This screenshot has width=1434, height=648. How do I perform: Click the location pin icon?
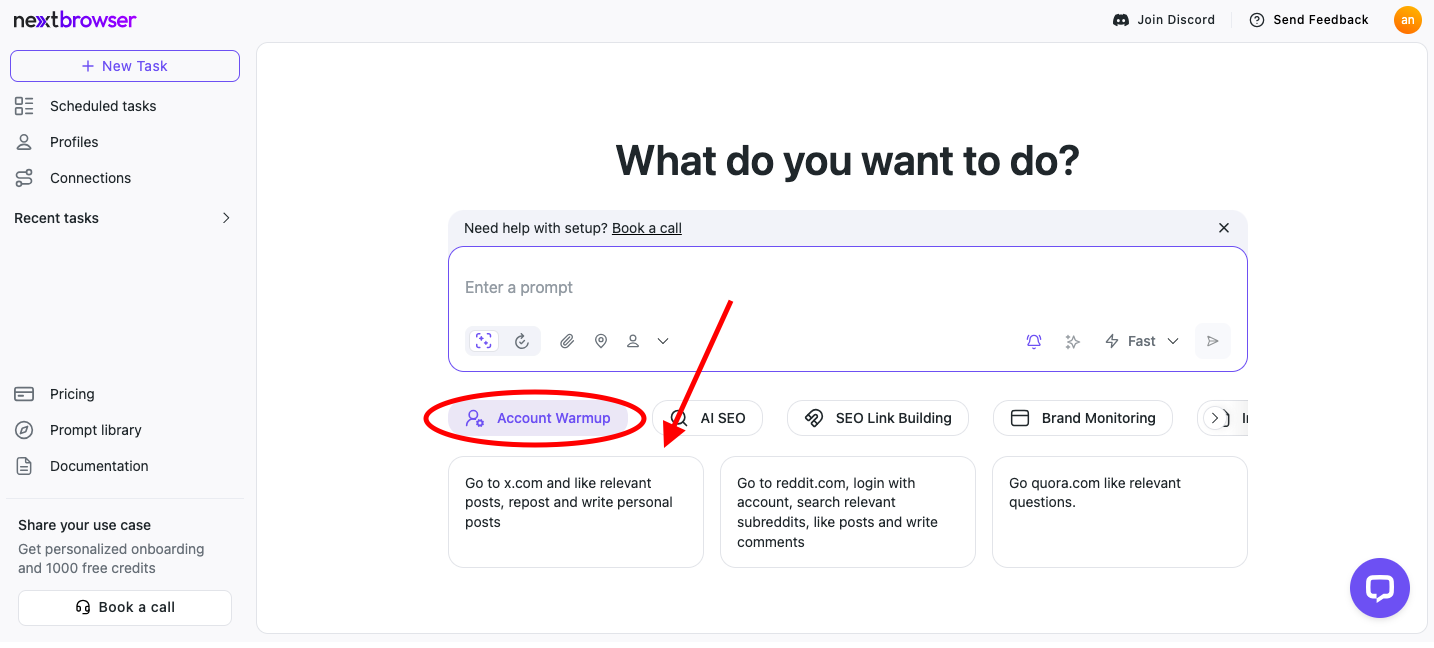(601, 341)
